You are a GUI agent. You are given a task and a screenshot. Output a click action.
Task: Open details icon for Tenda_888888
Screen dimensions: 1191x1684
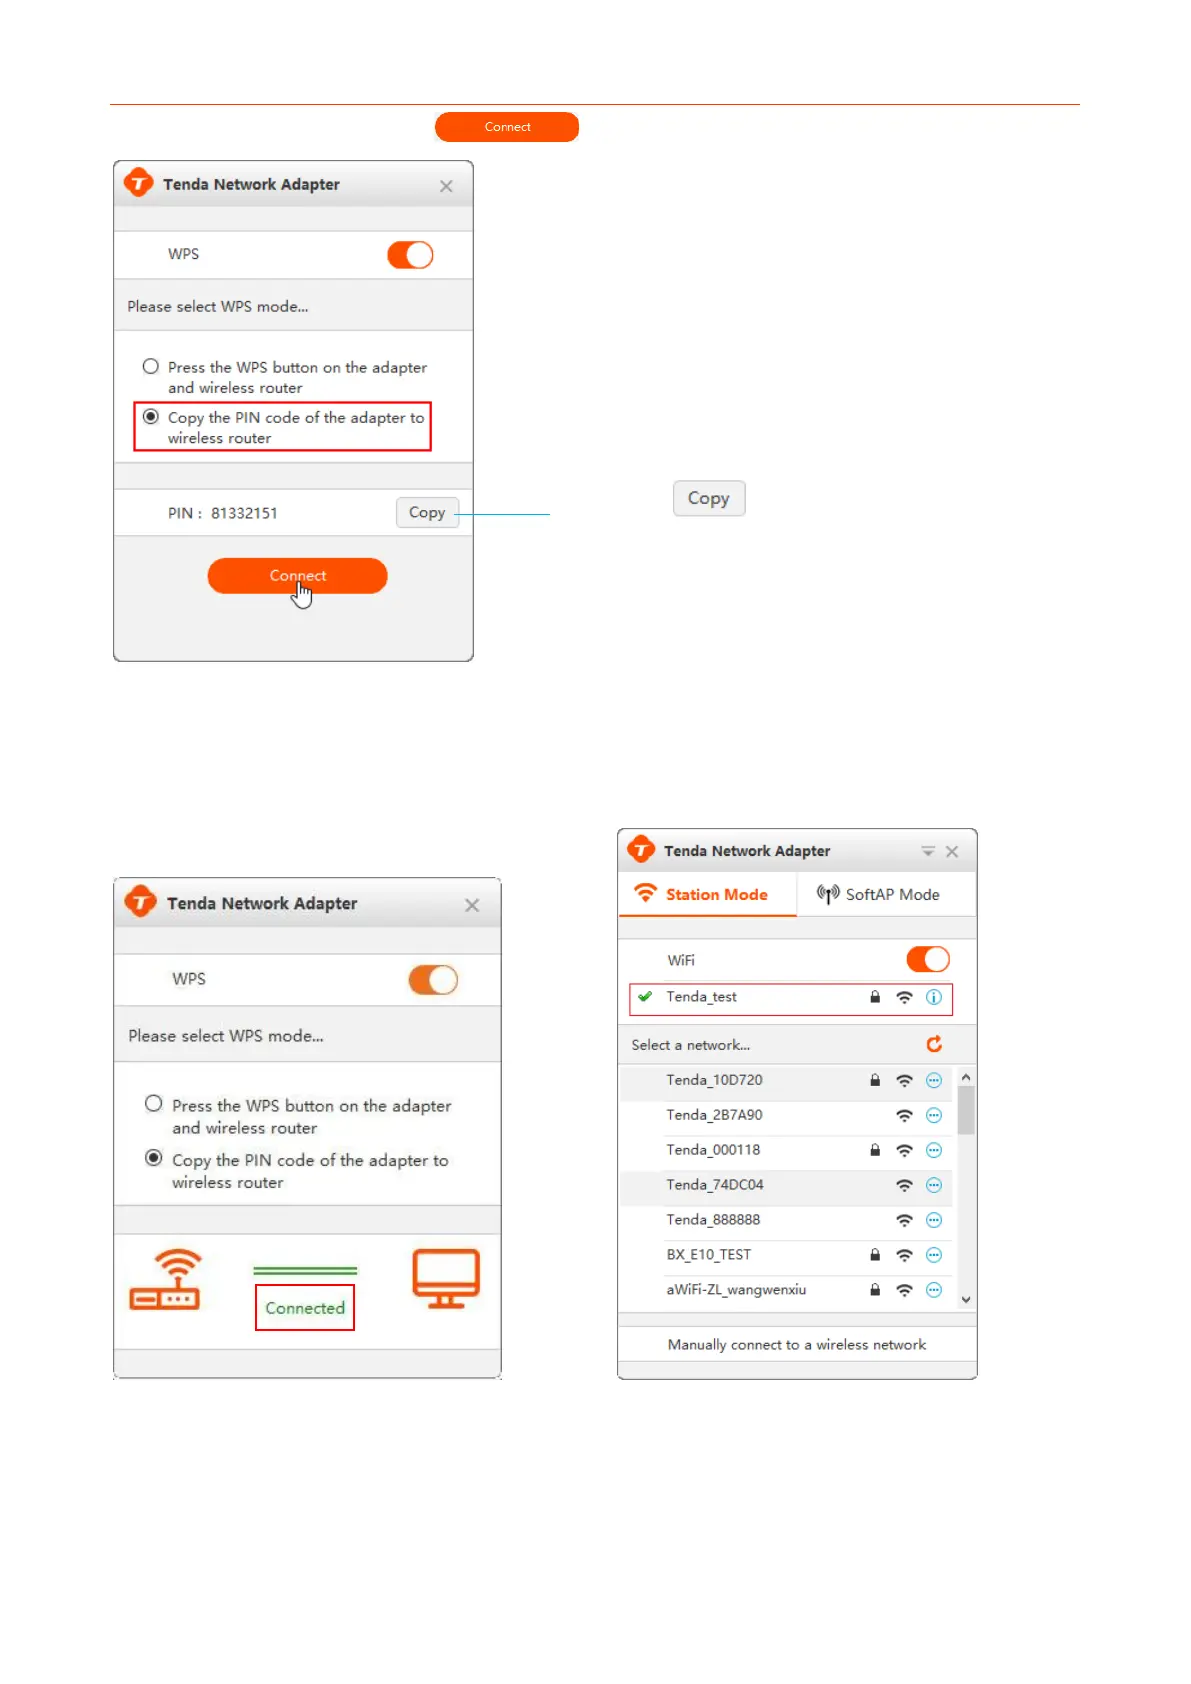[x=934, y=1220]
